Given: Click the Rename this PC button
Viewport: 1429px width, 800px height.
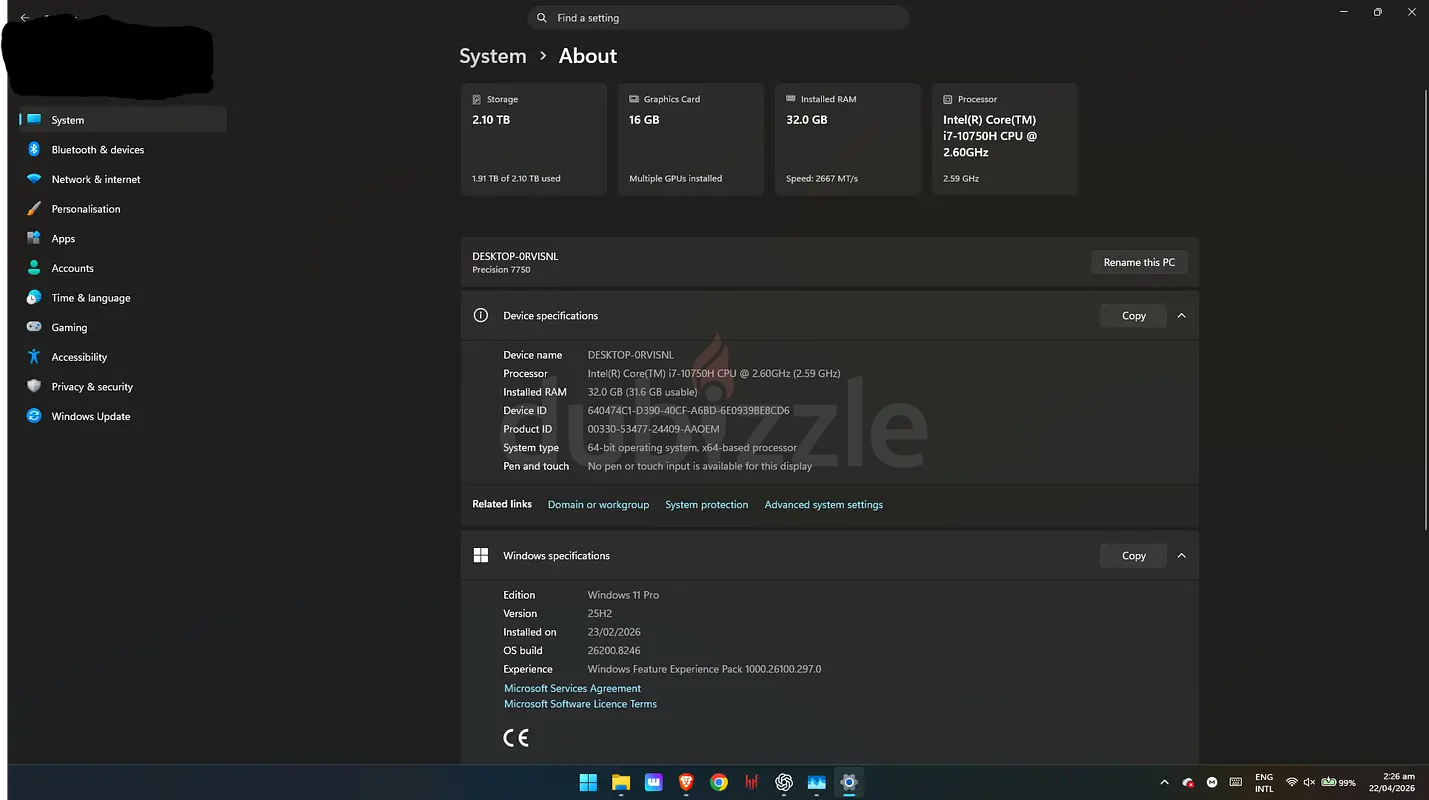Looking at the screenshot, I should [1139, 263].
